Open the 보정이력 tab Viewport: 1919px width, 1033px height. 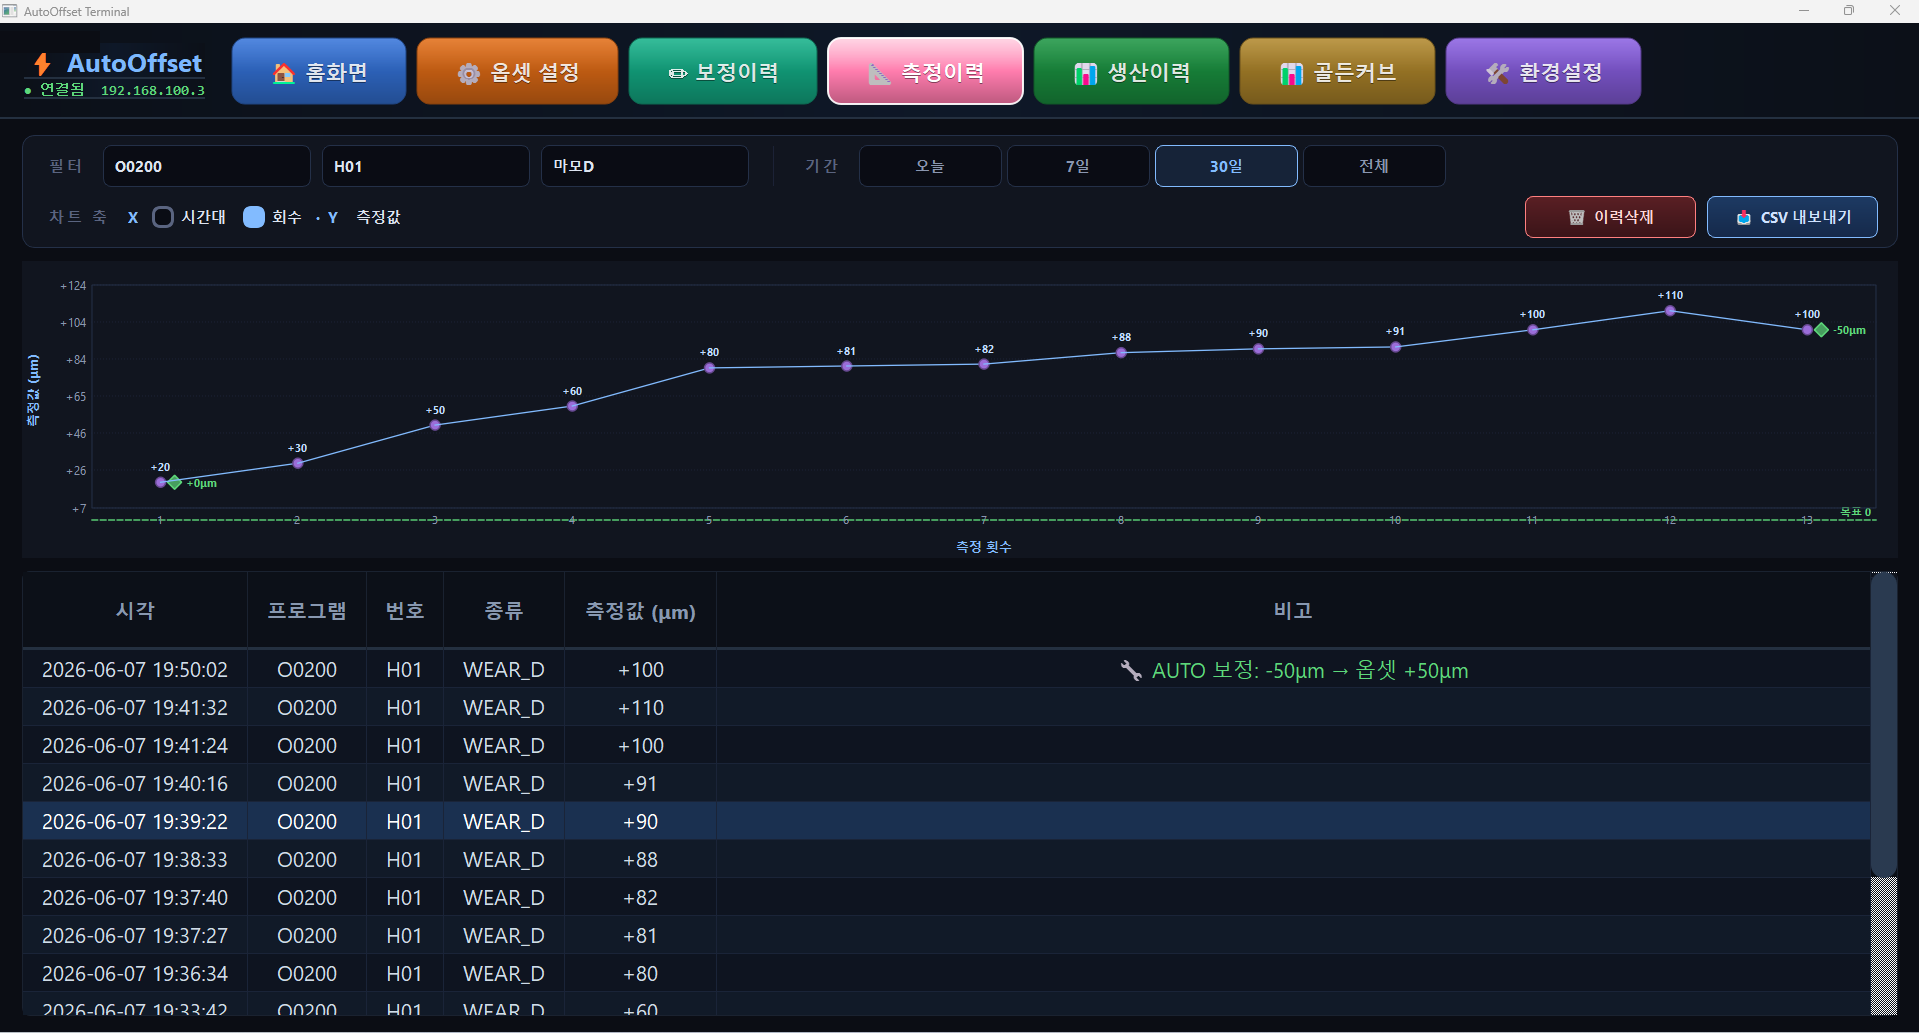pyautogui.click(x=723, y=71)
